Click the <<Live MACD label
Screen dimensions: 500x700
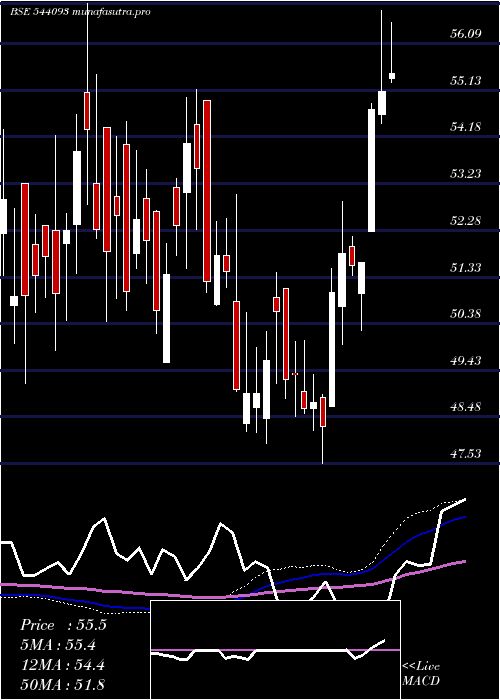(x=421, y=674)
